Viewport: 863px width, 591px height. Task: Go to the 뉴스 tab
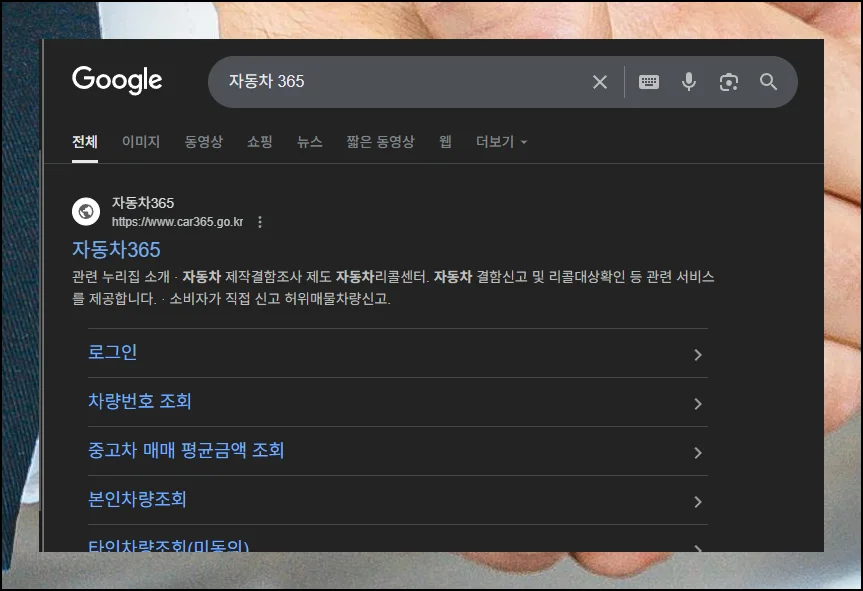coord(309,142)
